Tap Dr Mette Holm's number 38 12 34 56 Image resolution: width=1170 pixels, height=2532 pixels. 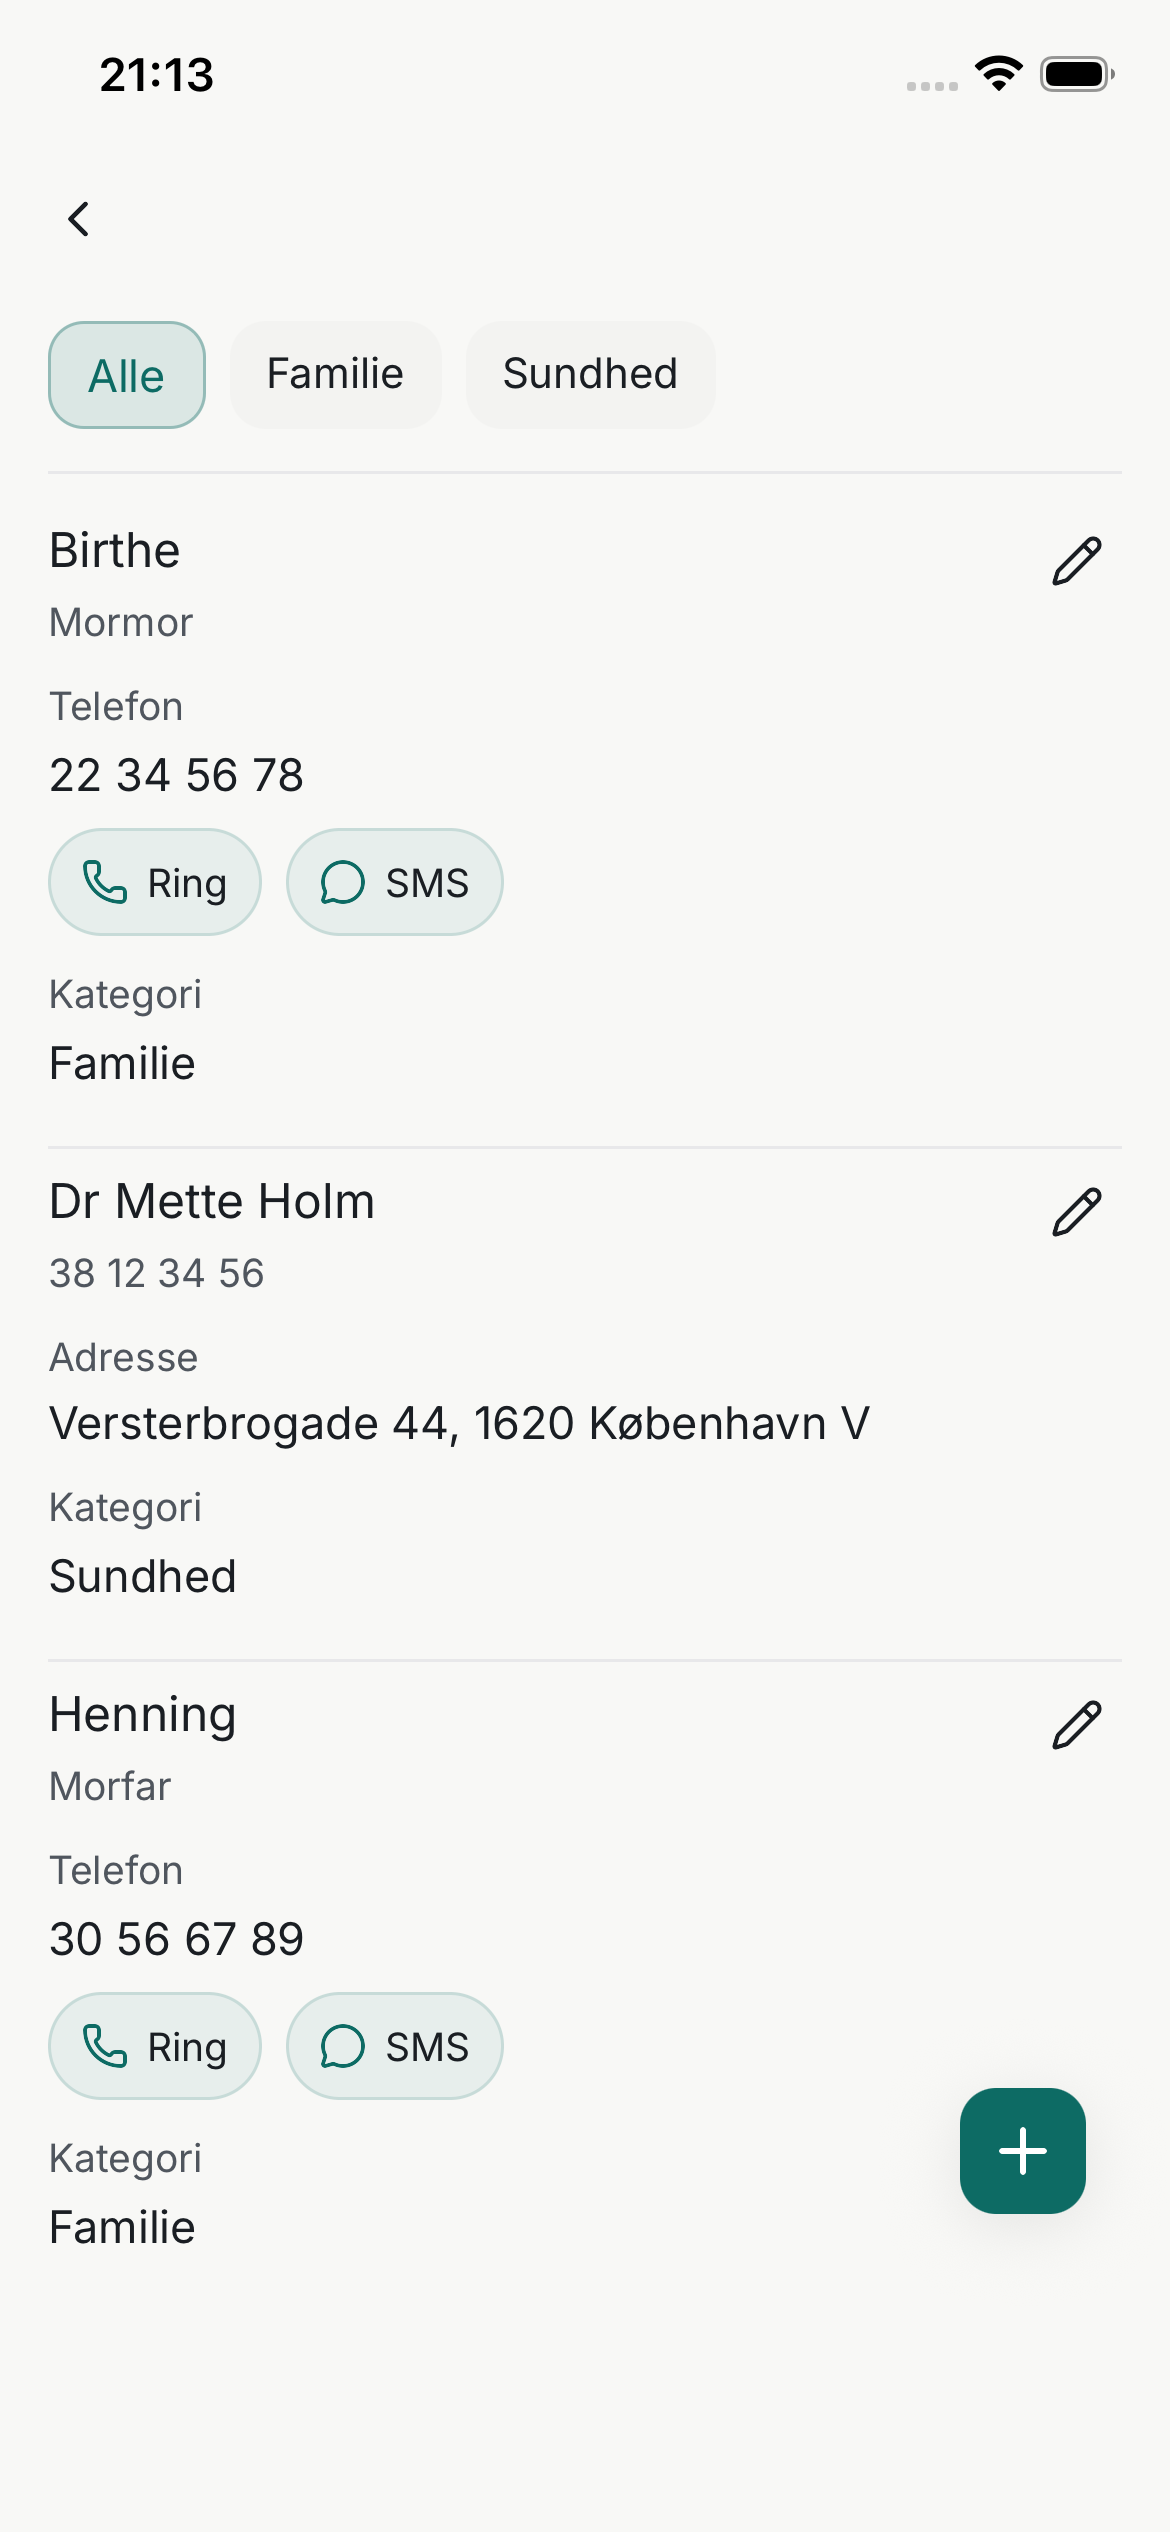click(x=157, y=1273)
